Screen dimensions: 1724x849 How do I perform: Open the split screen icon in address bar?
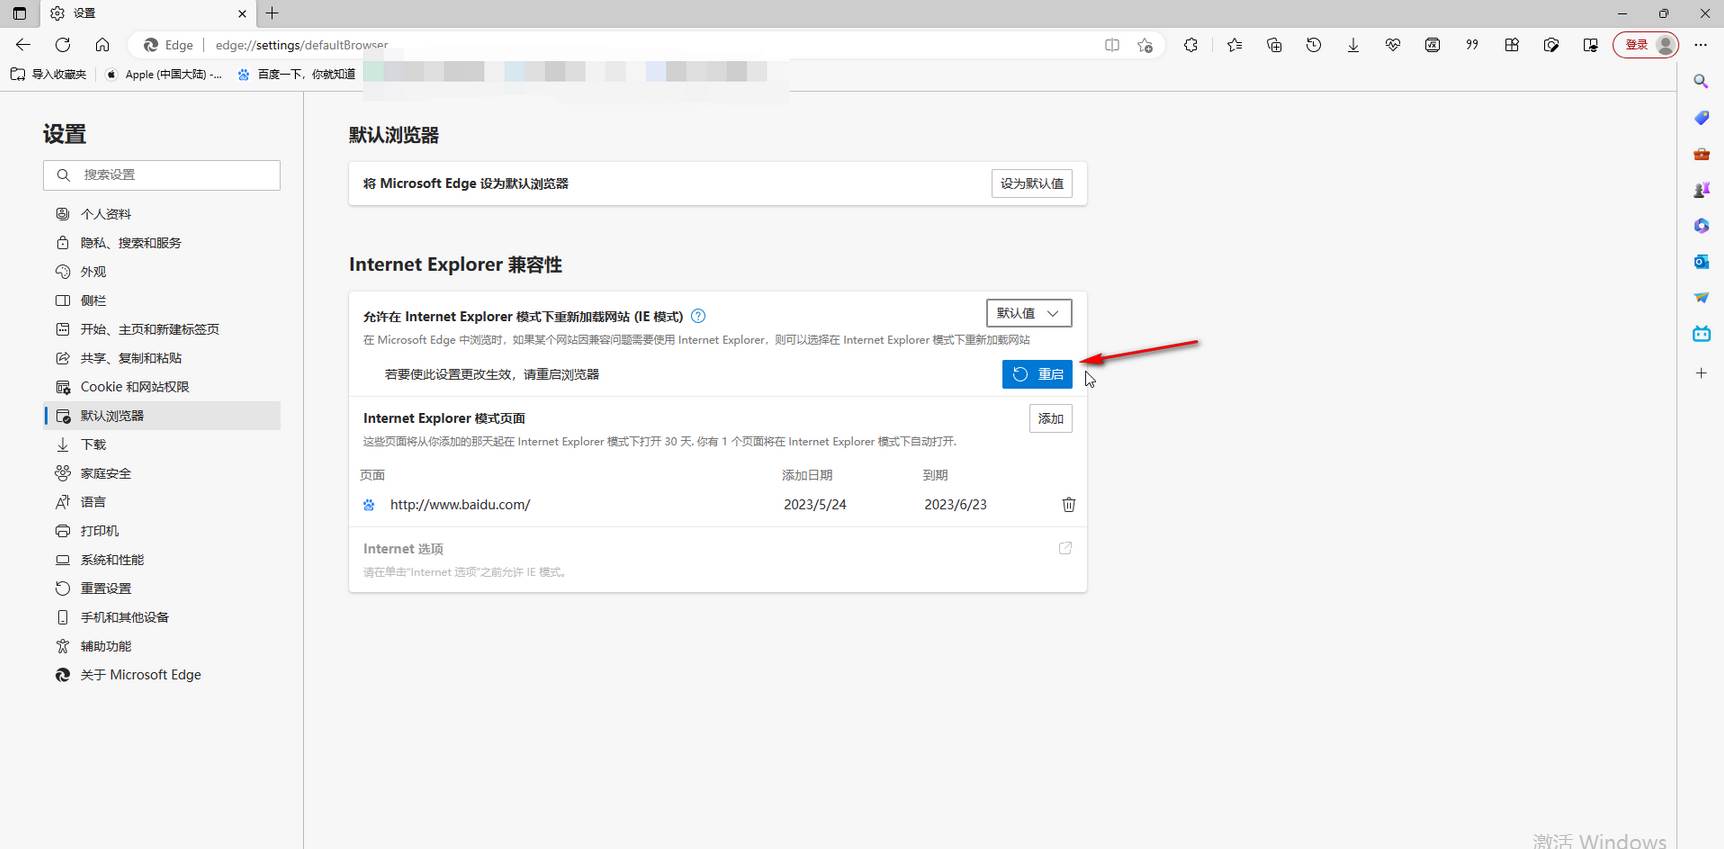1112,45
